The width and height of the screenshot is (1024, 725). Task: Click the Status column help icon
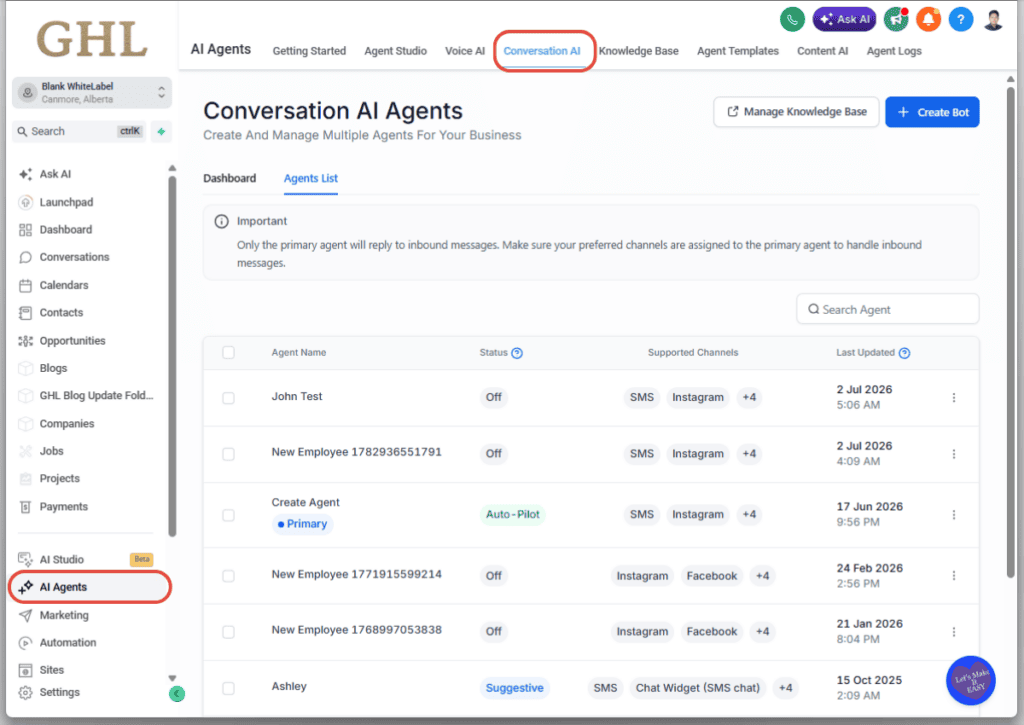point(517,353)
